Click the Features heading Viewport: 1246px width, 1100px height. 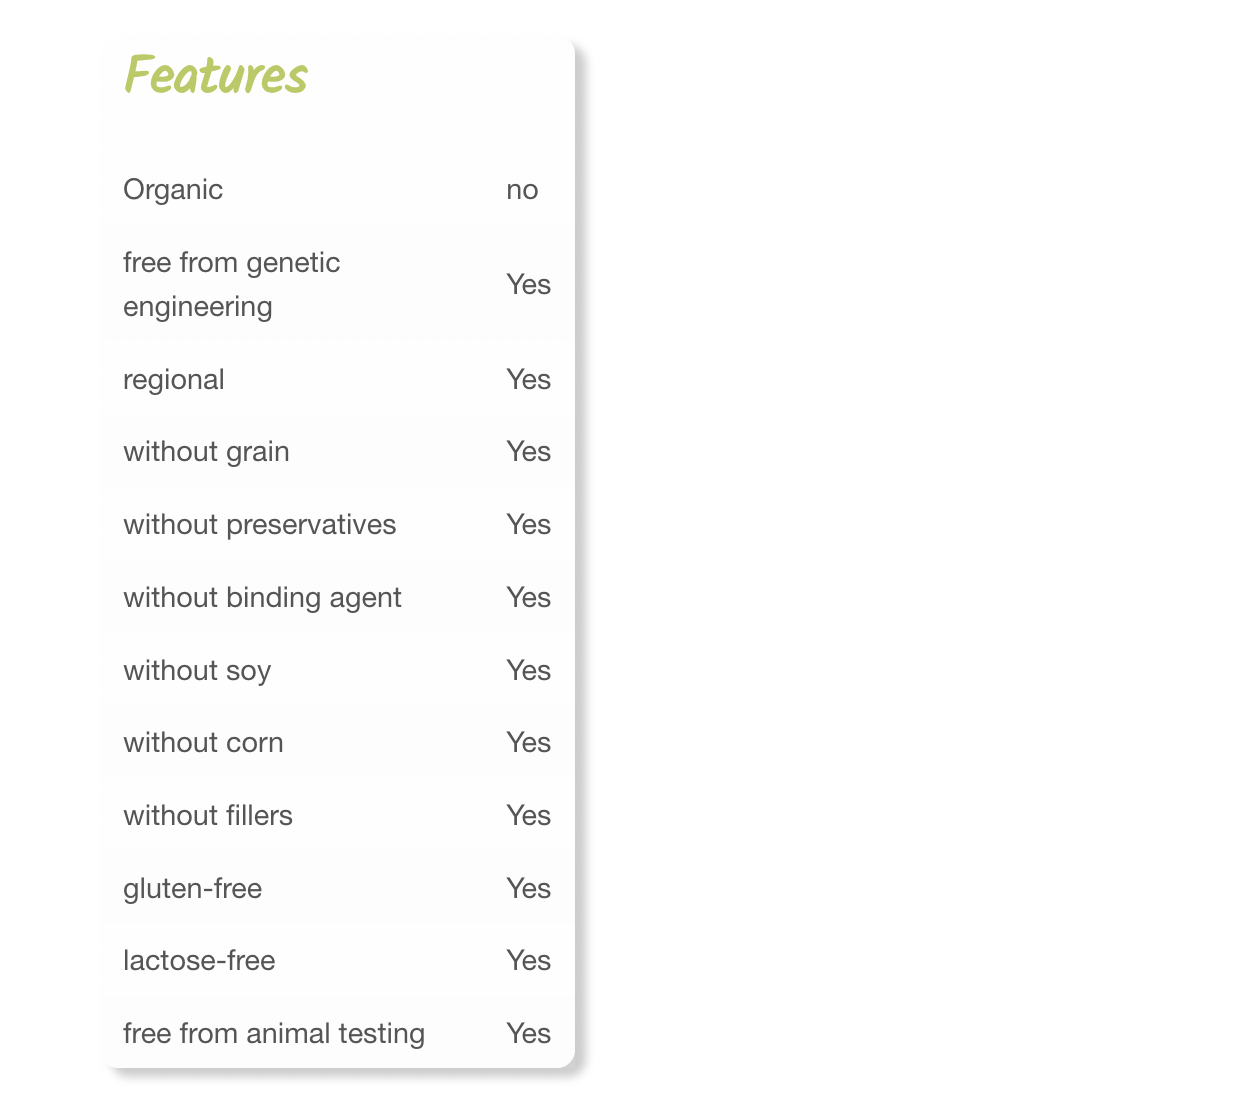click(x=215, y=75)
